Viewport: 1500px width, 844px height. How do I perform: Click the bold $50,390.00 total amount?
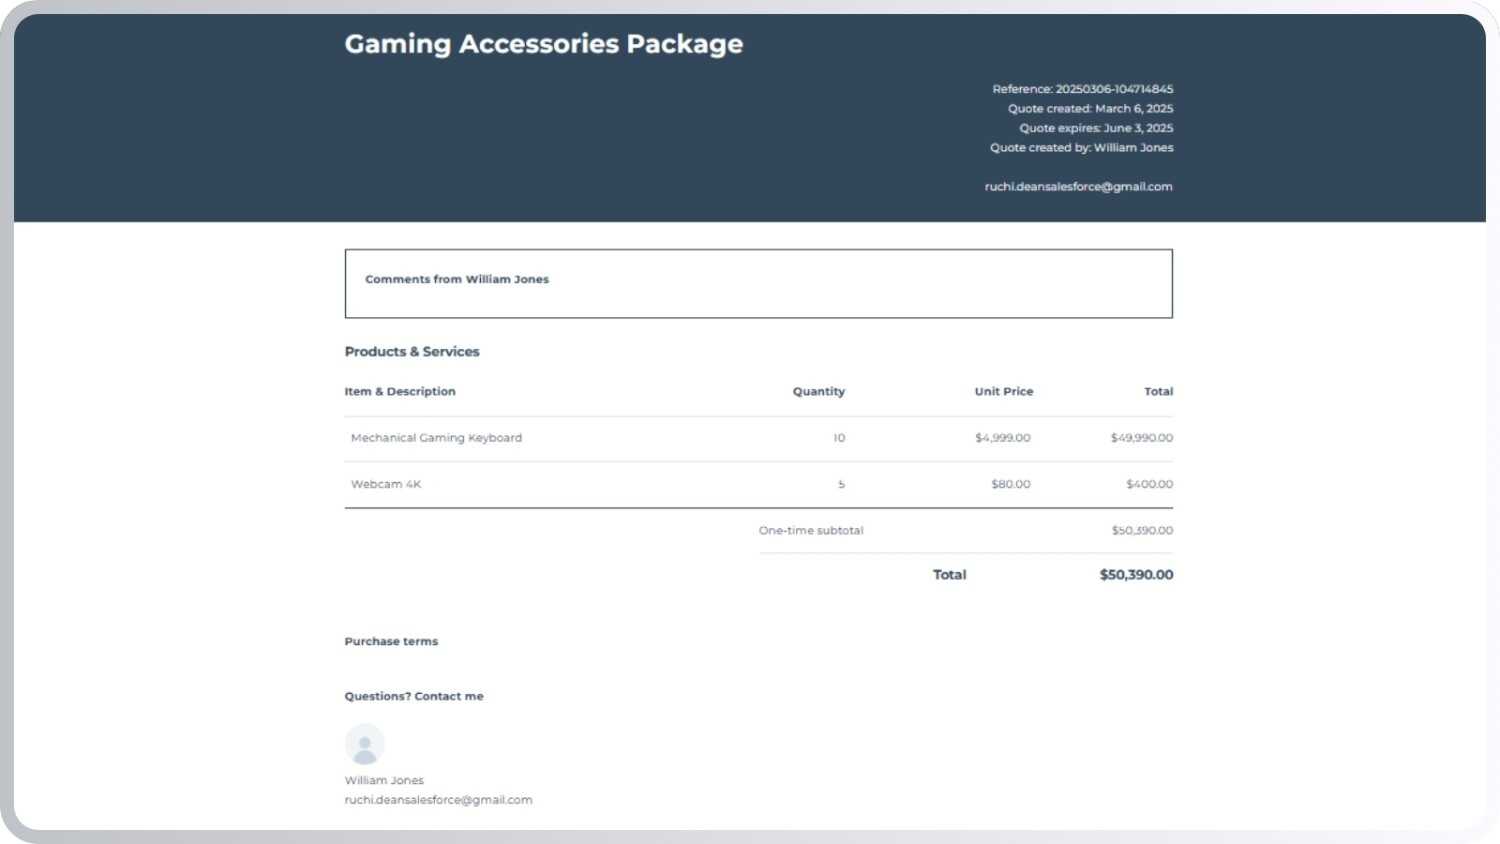point(1136,575)
